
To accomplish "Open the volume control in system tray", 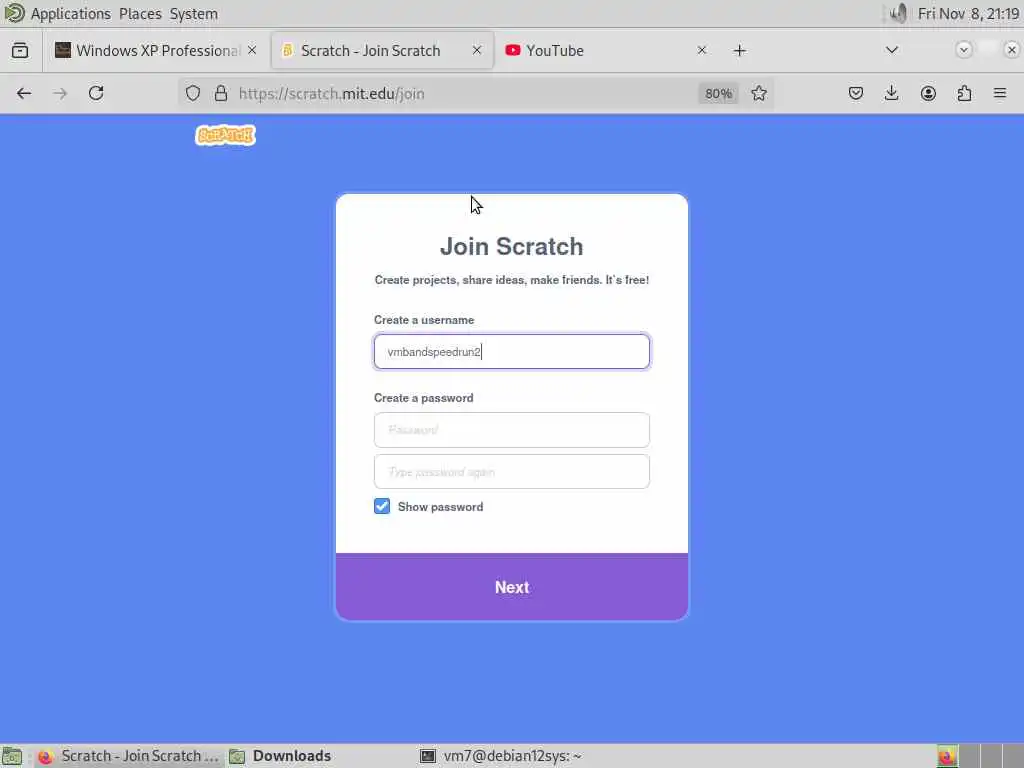I will click(x=899, y=13).
